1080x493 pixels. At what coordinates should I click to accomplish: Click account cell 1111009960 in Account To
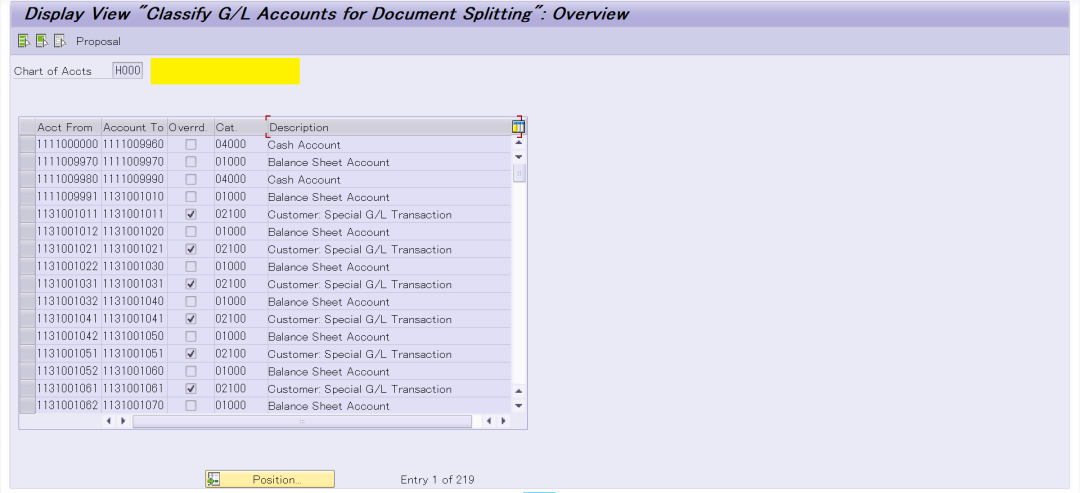pos(134,145)
